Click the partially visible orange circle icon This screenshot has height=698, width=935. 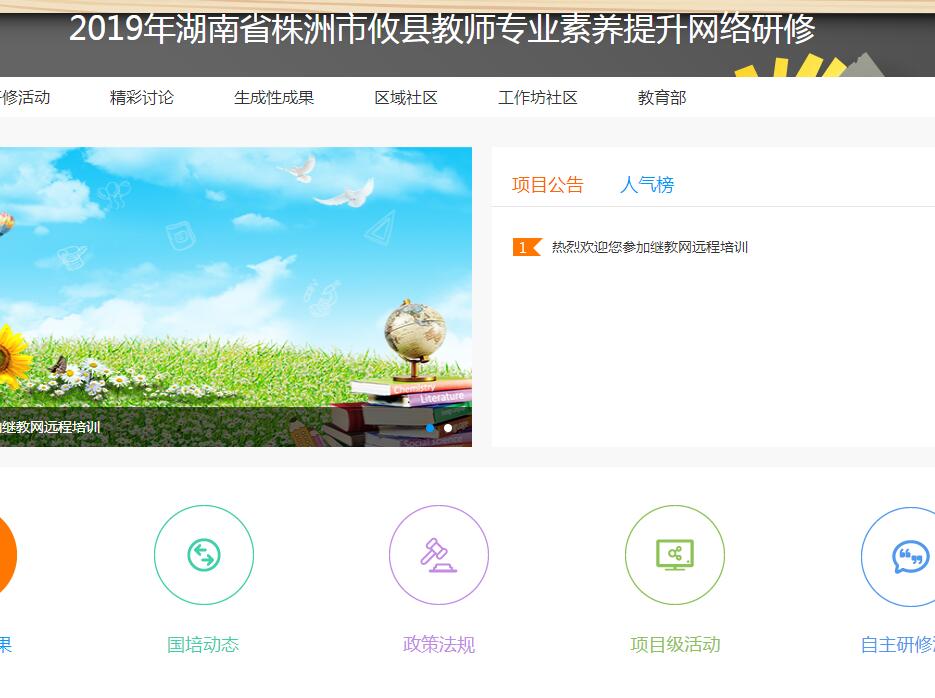click(x=6, y=555)
